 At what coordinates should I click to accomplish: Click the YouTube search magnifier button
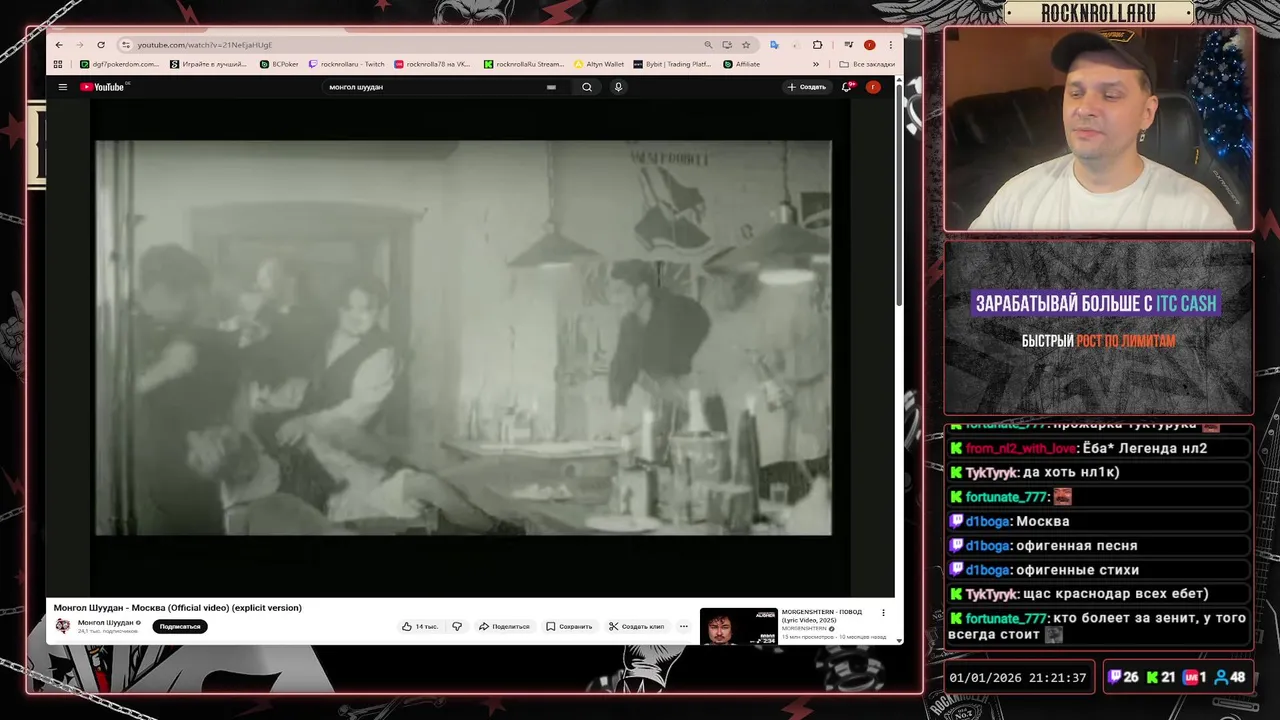pos(587,87)
